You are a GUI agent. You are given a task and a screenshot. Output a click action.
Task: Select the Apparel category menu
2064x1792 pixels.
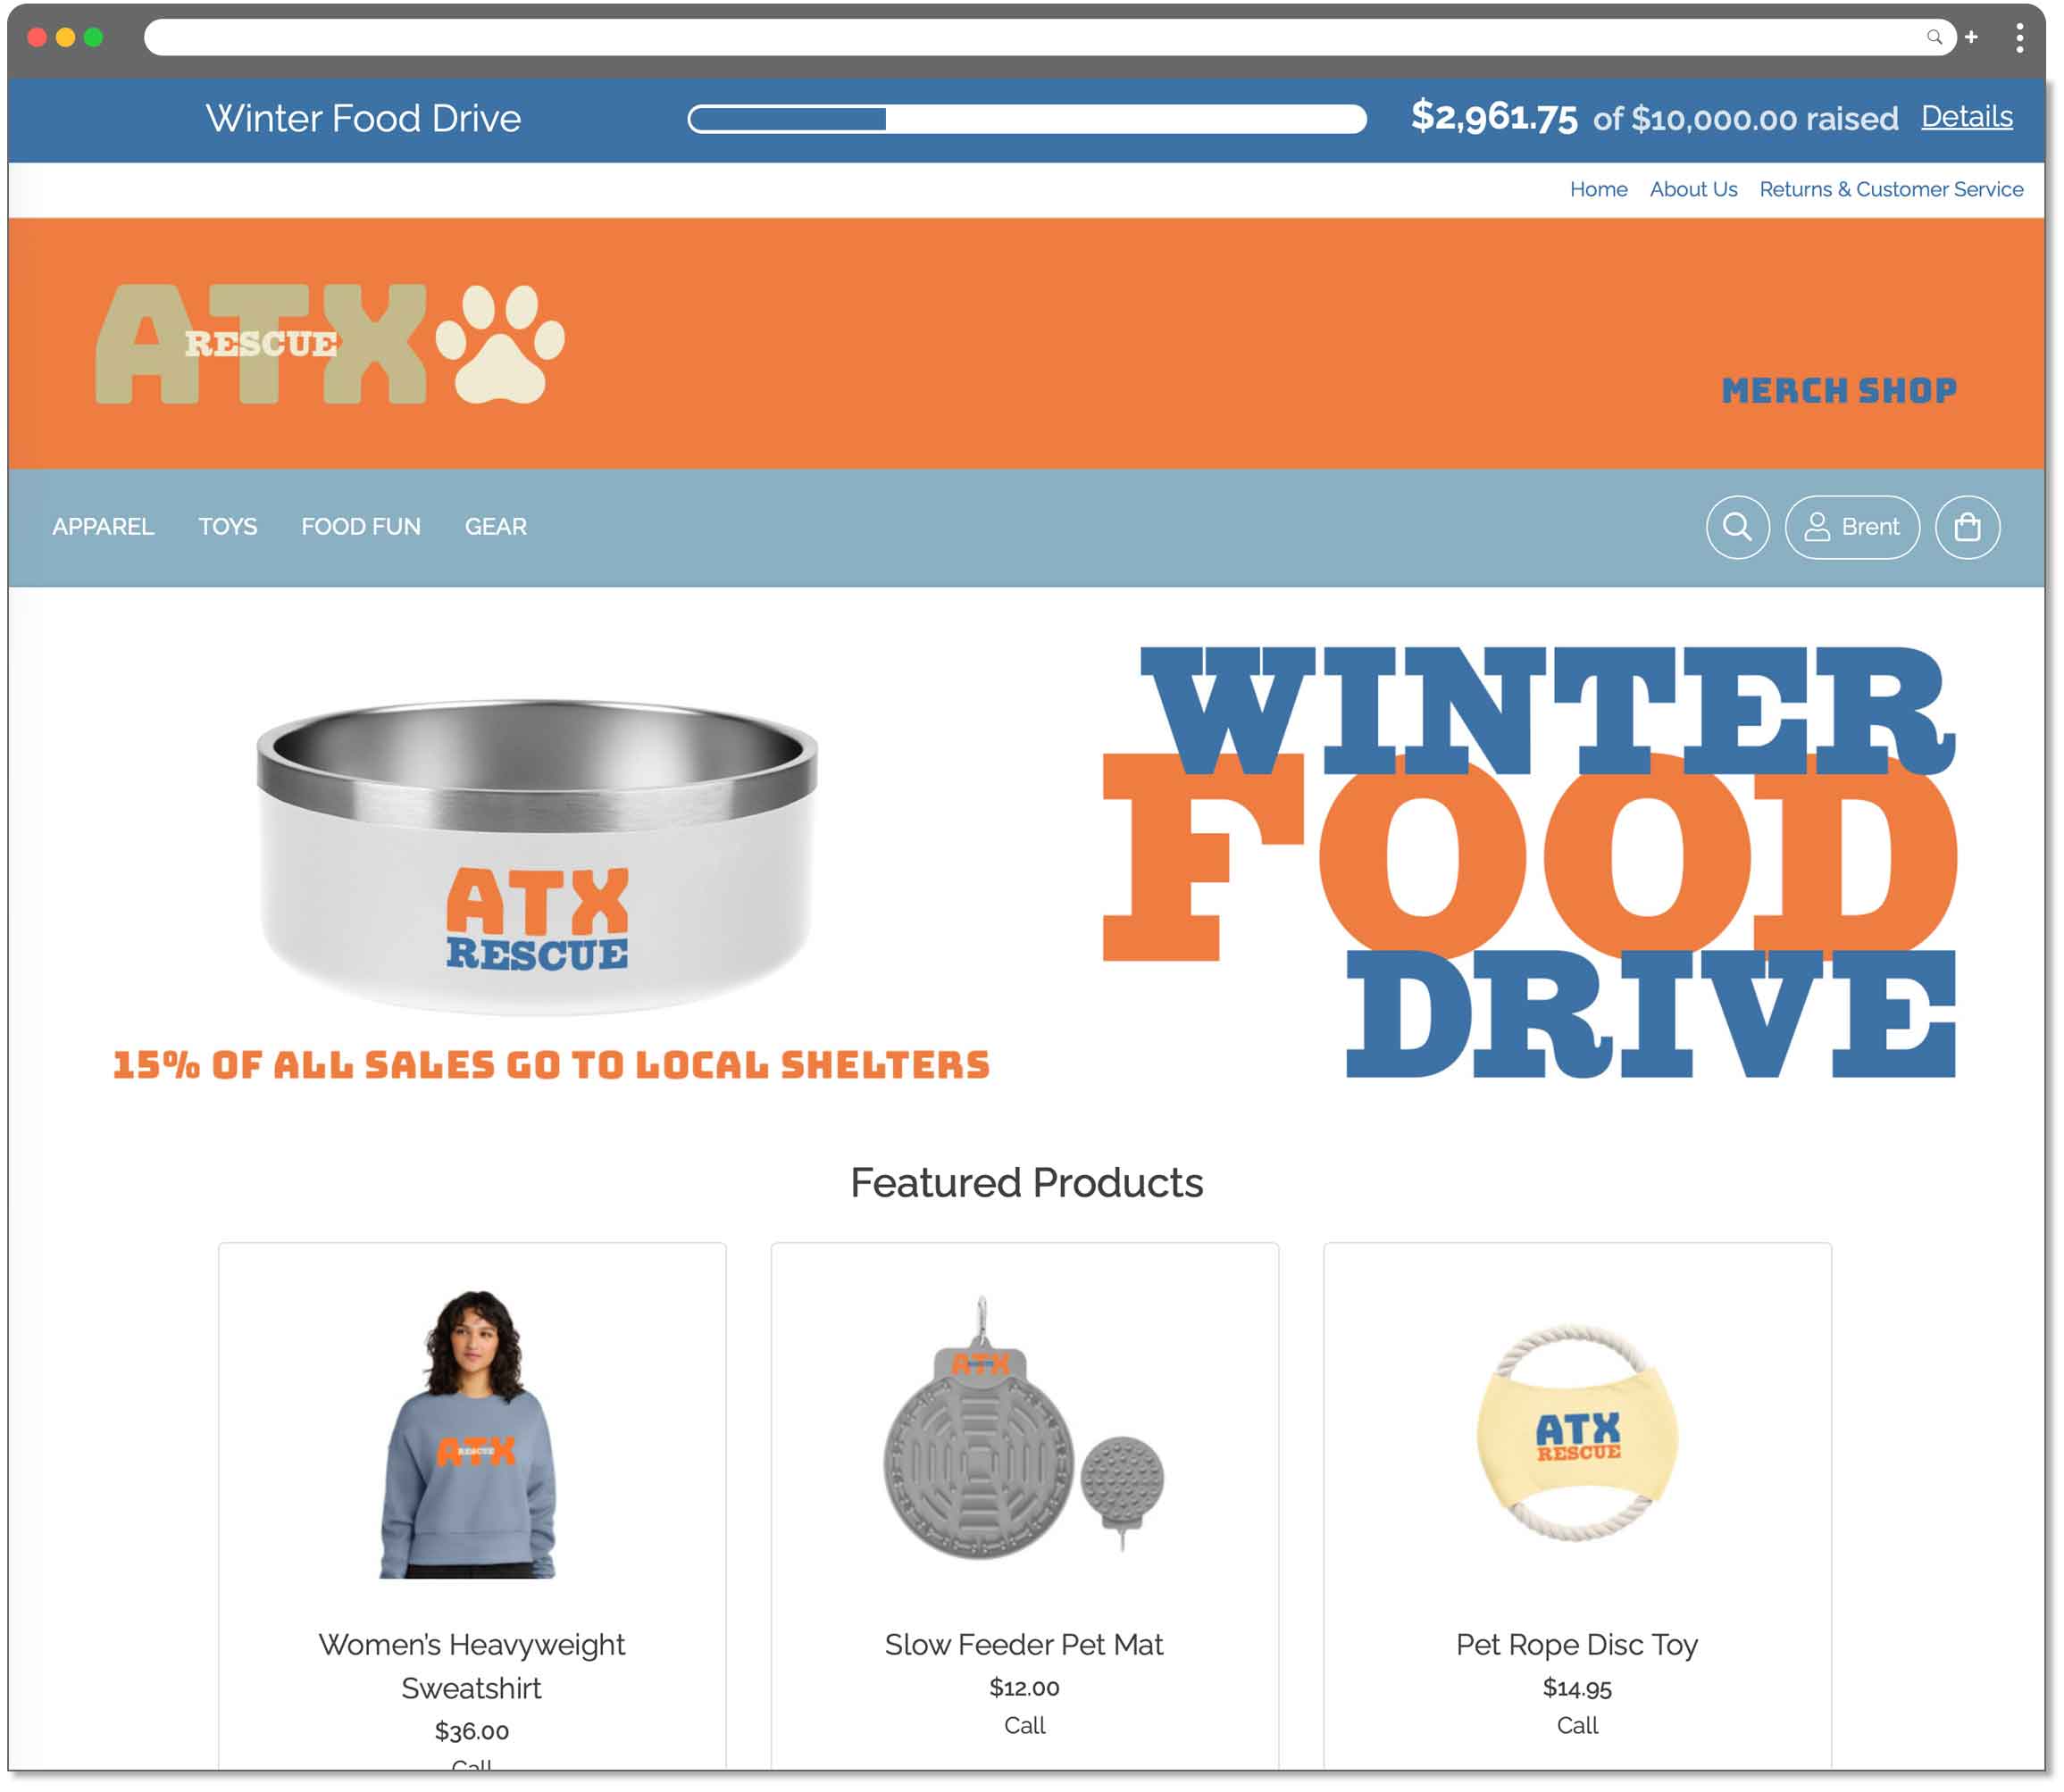tap(103, 526)
